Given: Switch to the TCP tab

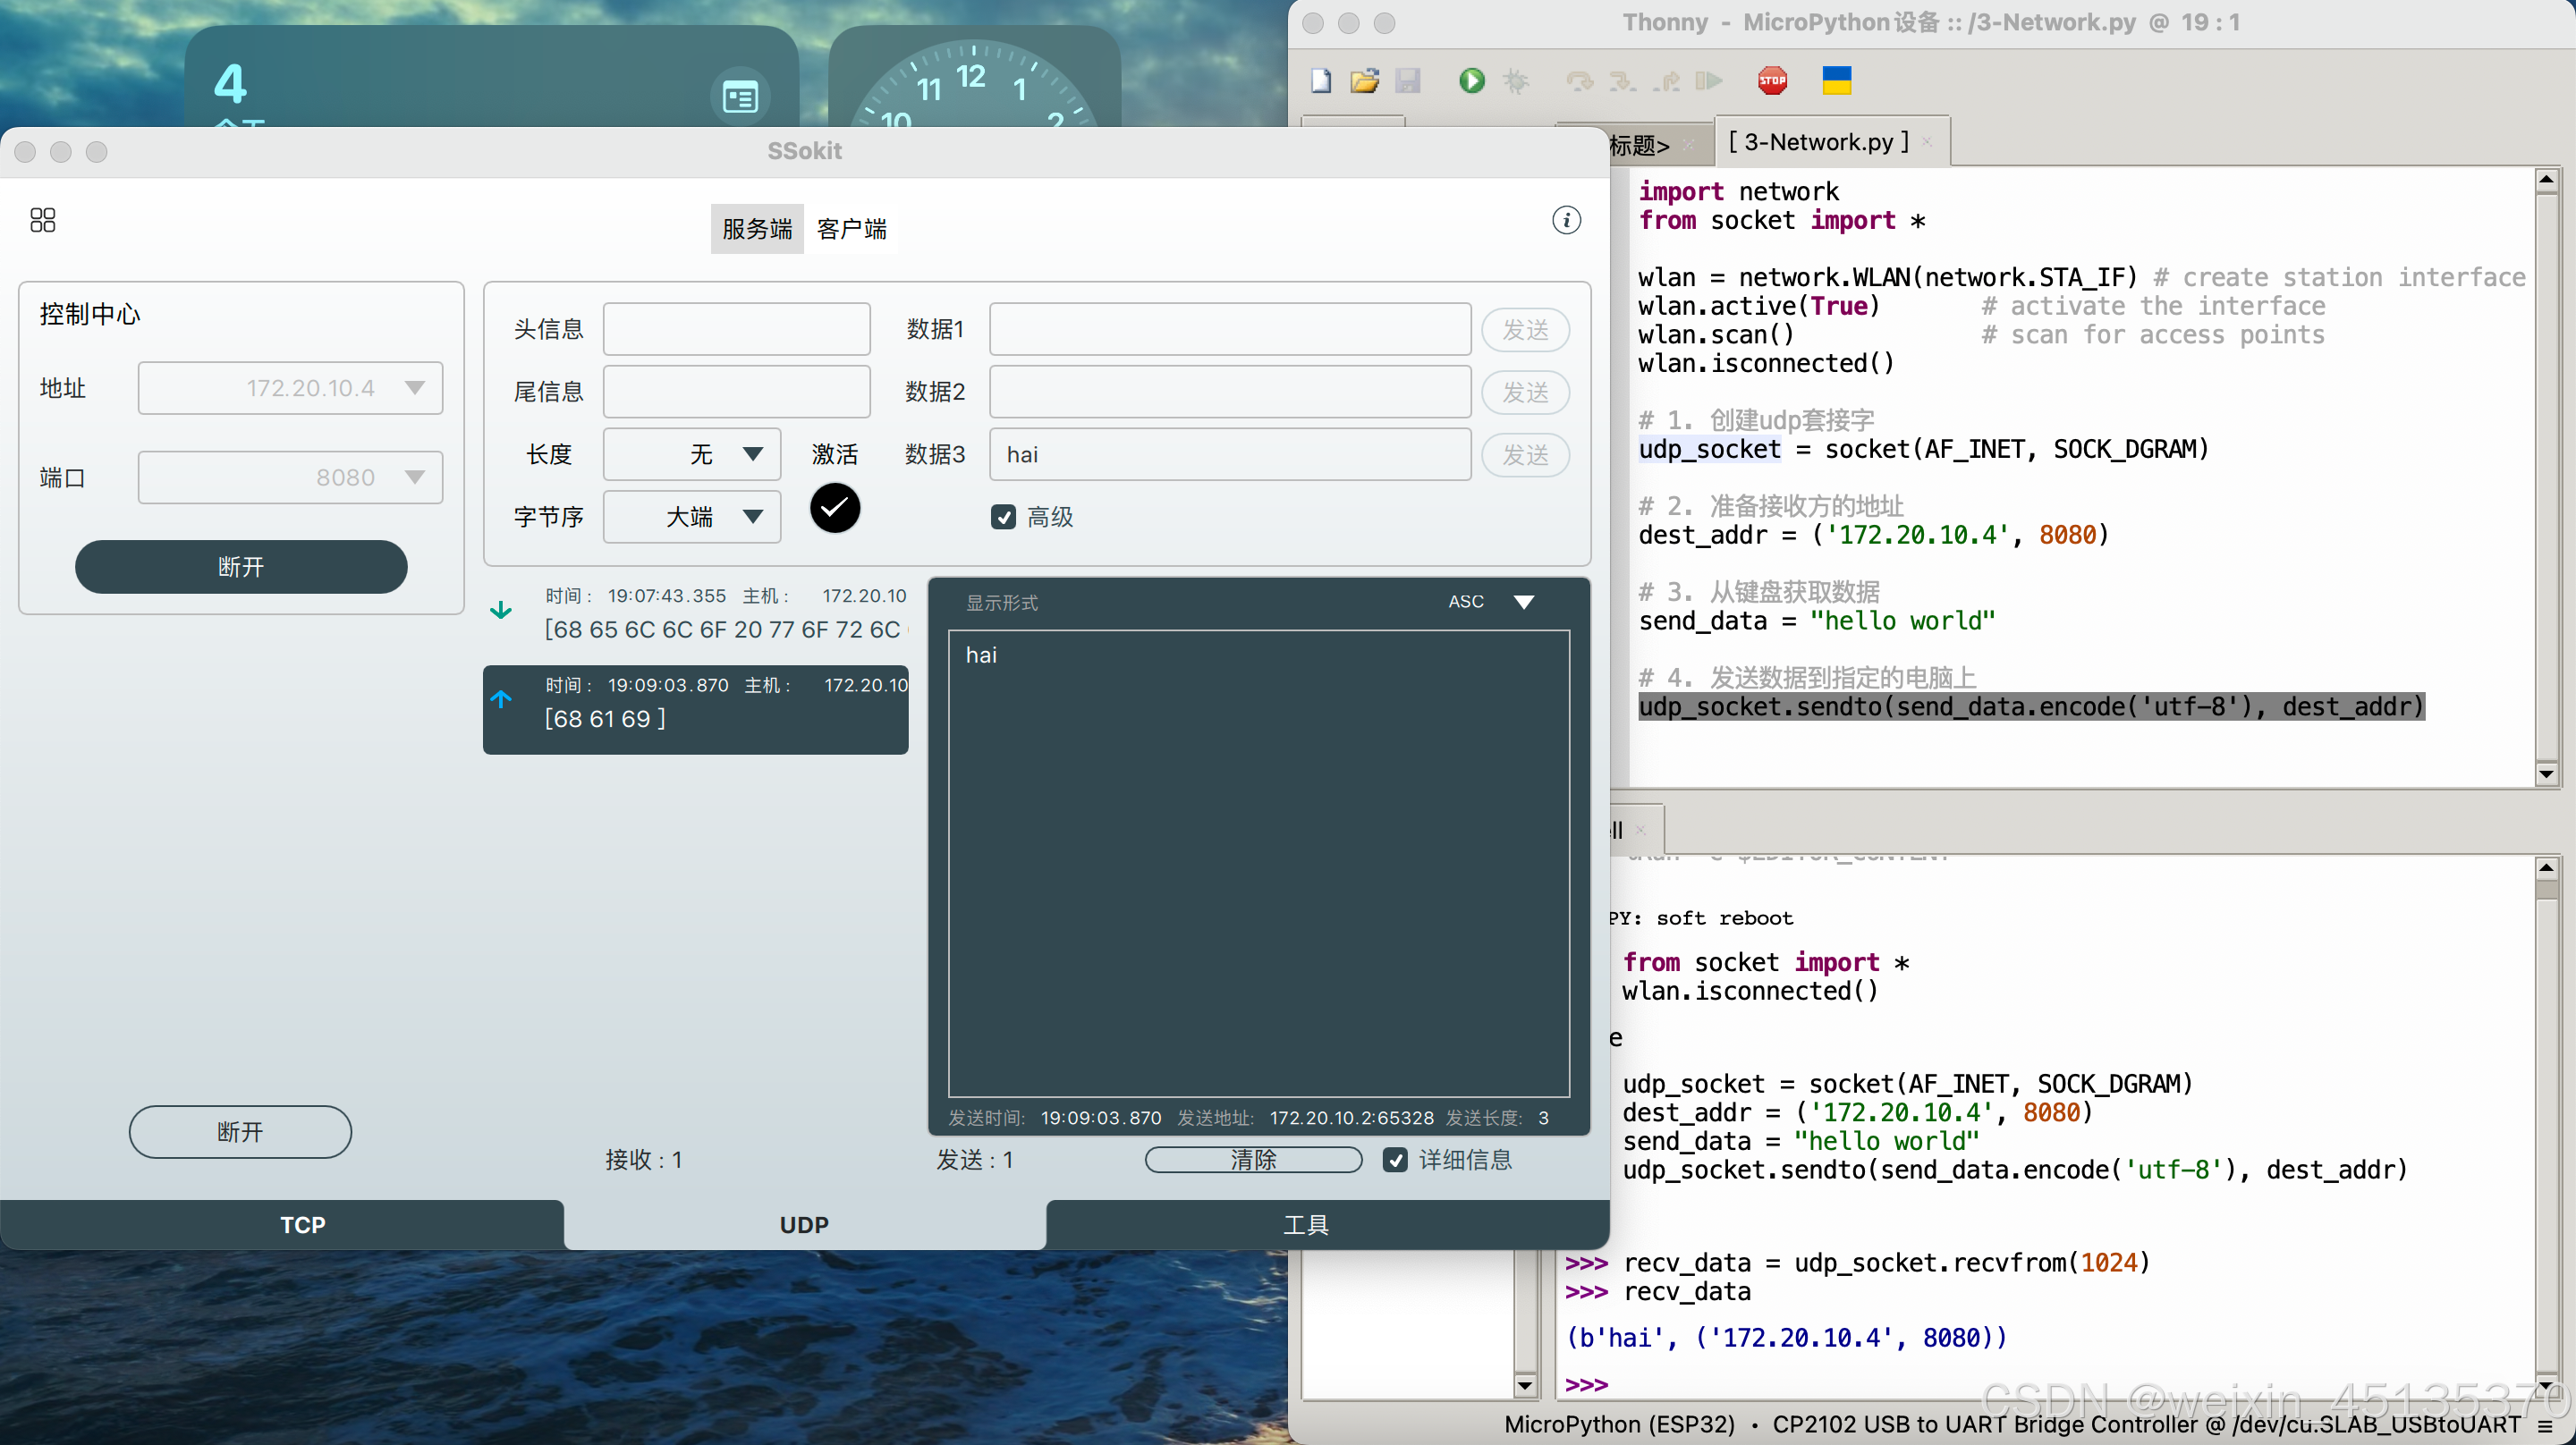Looking at the screenshot, I should pyautogui.click(x=301, y=1224).
